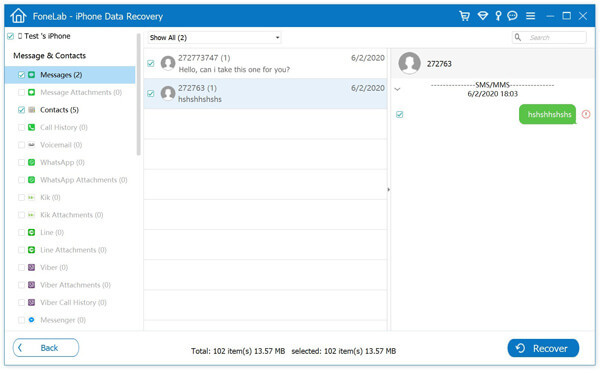Click the Line Attachments icon
This screenshot has height=370, width=600.
[x=31, y=250]
